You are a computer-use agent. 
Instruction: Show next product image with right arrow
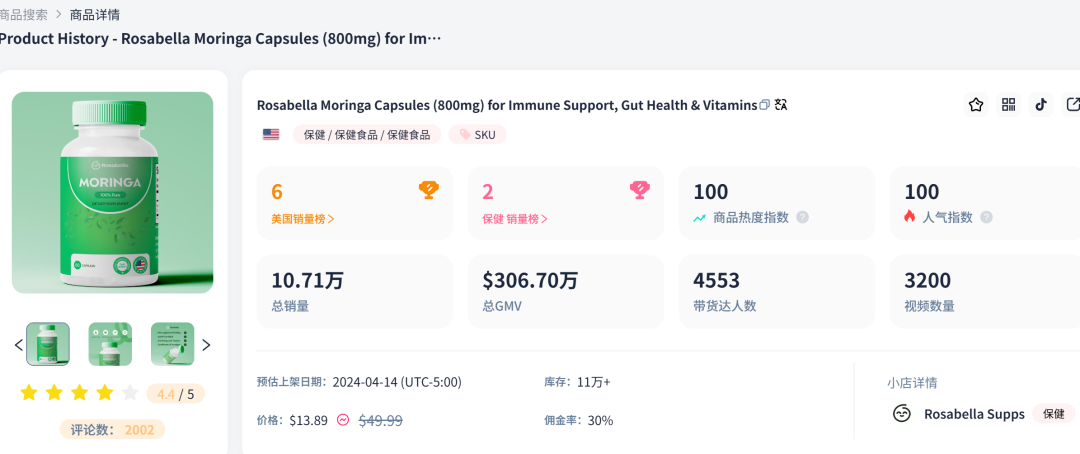[x=206, y=345]
